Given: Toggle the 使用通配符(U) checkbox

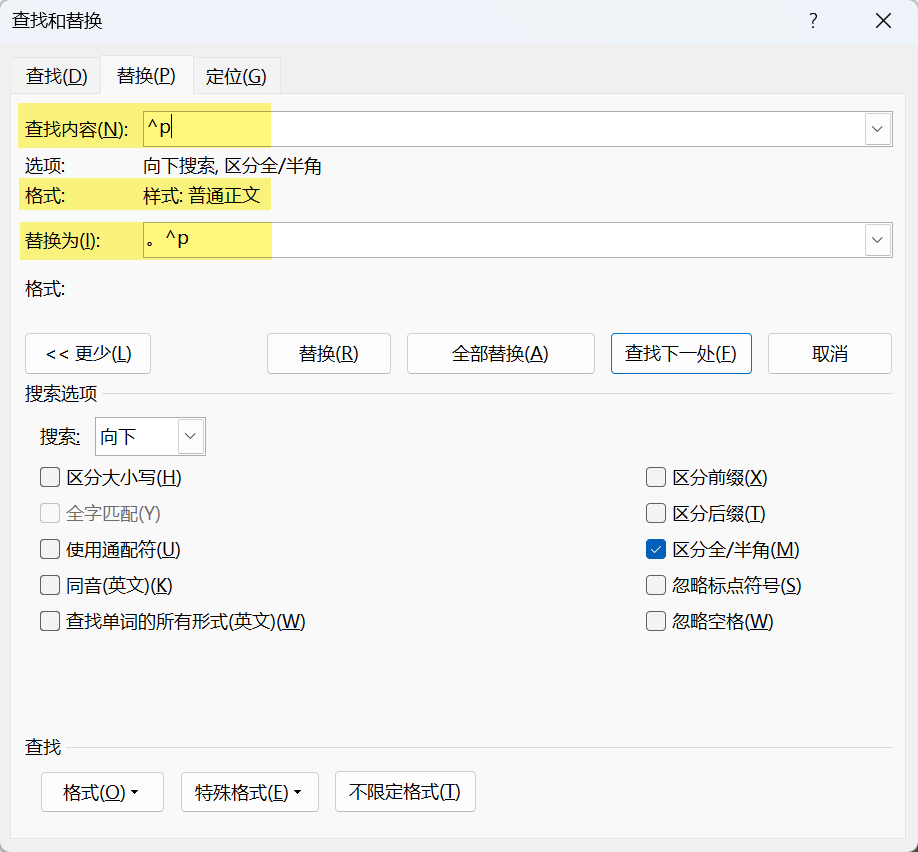Looking at the screenshot, I should coord(50,549).
